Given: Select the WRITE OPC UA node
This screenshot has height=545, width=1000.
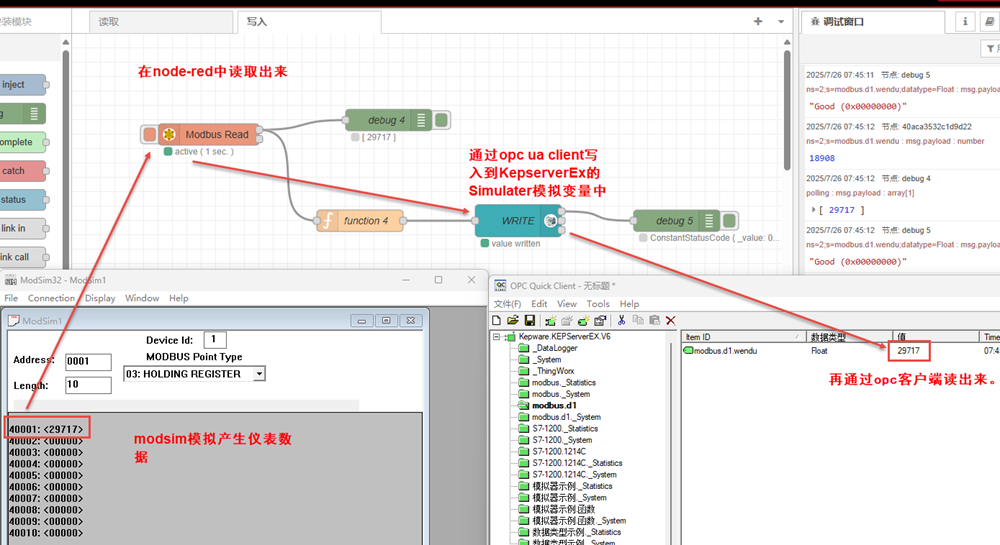Looking at the screenshot, I should [x=518, y=221].
